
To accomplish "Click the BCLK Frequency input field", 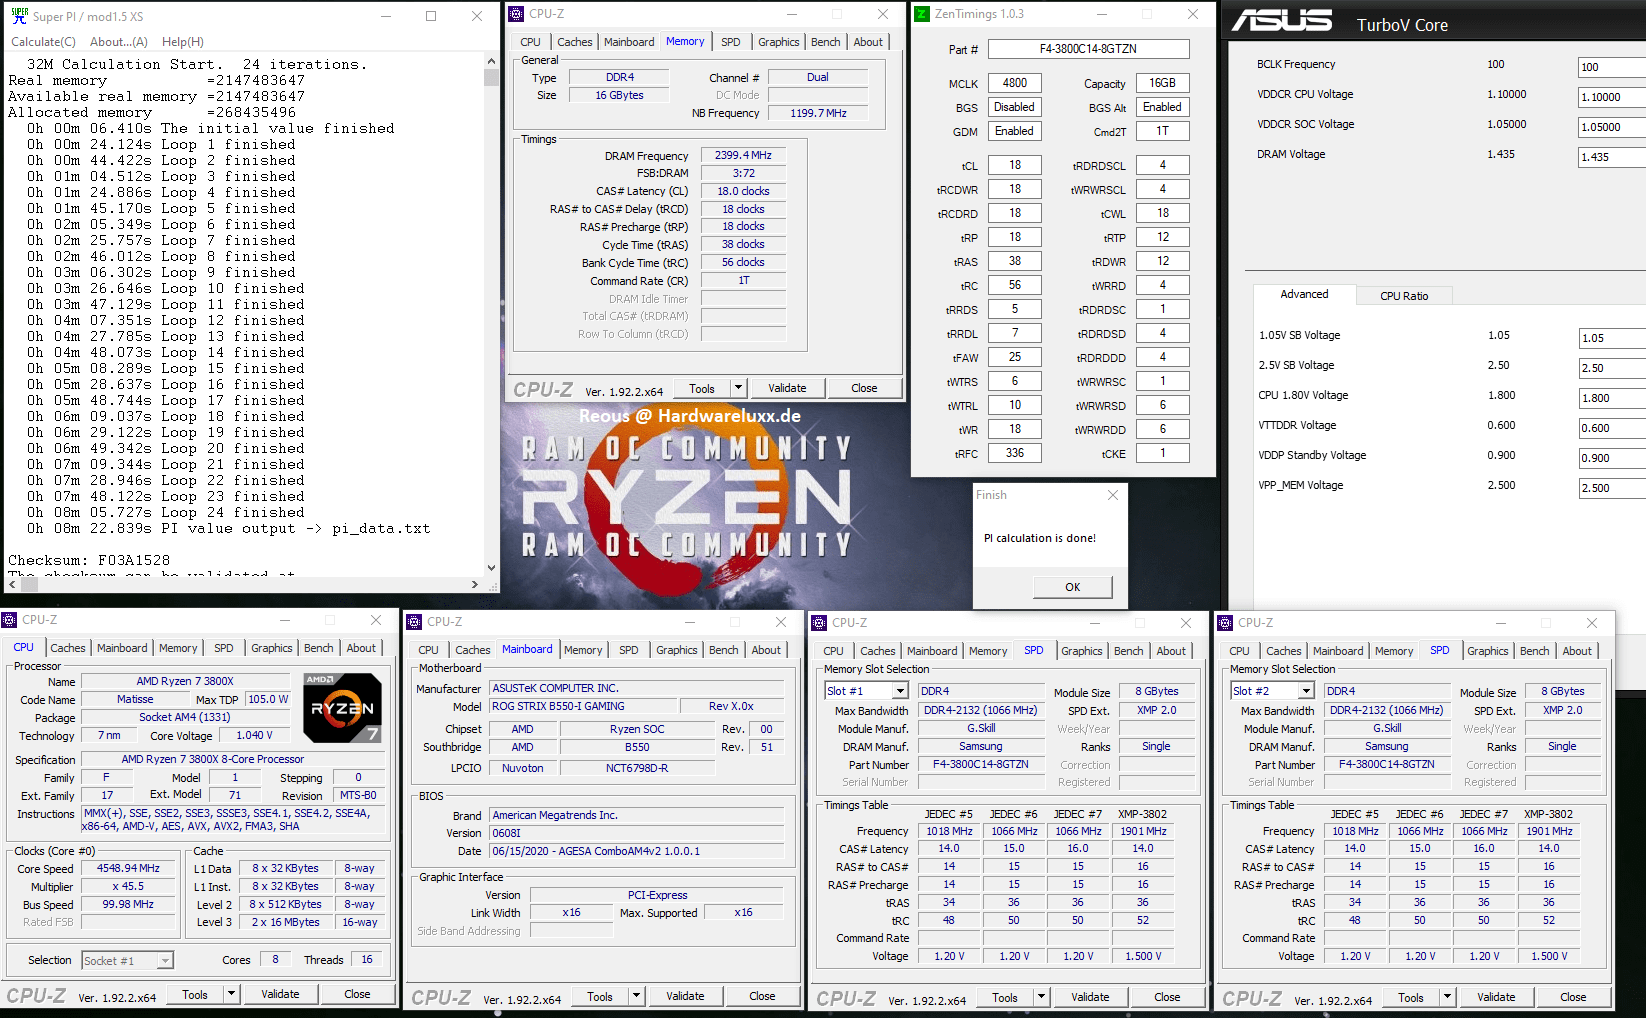I will click(1611, 67).
